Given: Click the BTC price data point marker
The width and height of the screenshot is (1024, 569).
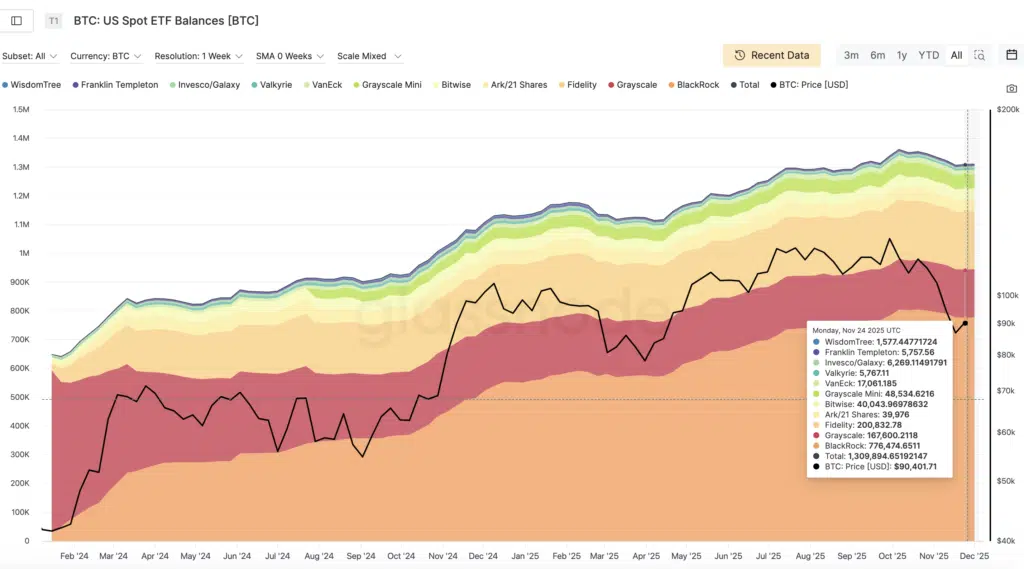Looking at the screenshot, I should coord(965,323).
